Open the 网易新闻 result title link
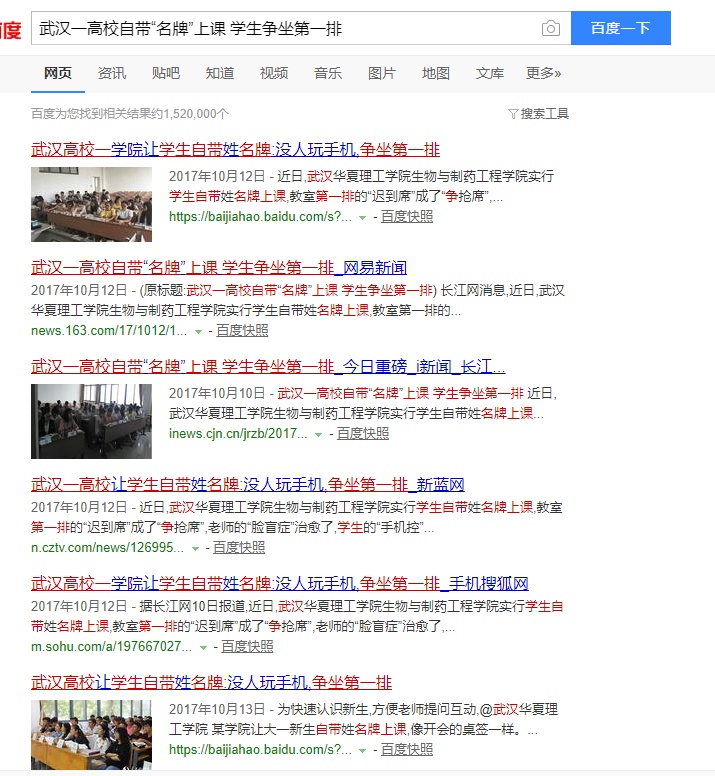Viewport: 715px width, 776px height. [219, 268]
